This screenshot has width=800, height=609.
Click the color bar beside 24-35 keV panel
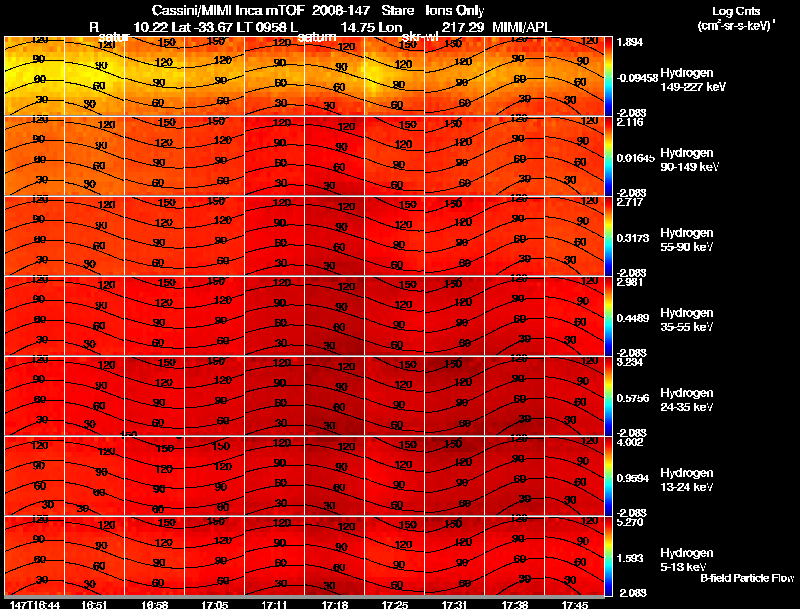click(x=608, y=396)
